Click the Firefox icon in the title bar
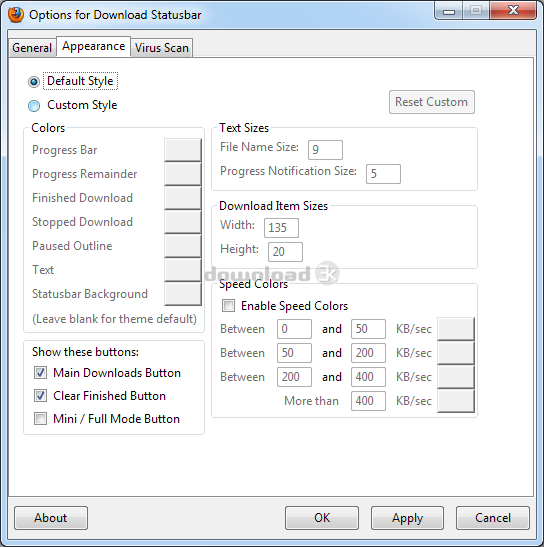The width and height of the screenshot is (544, 547). (15, 15)
